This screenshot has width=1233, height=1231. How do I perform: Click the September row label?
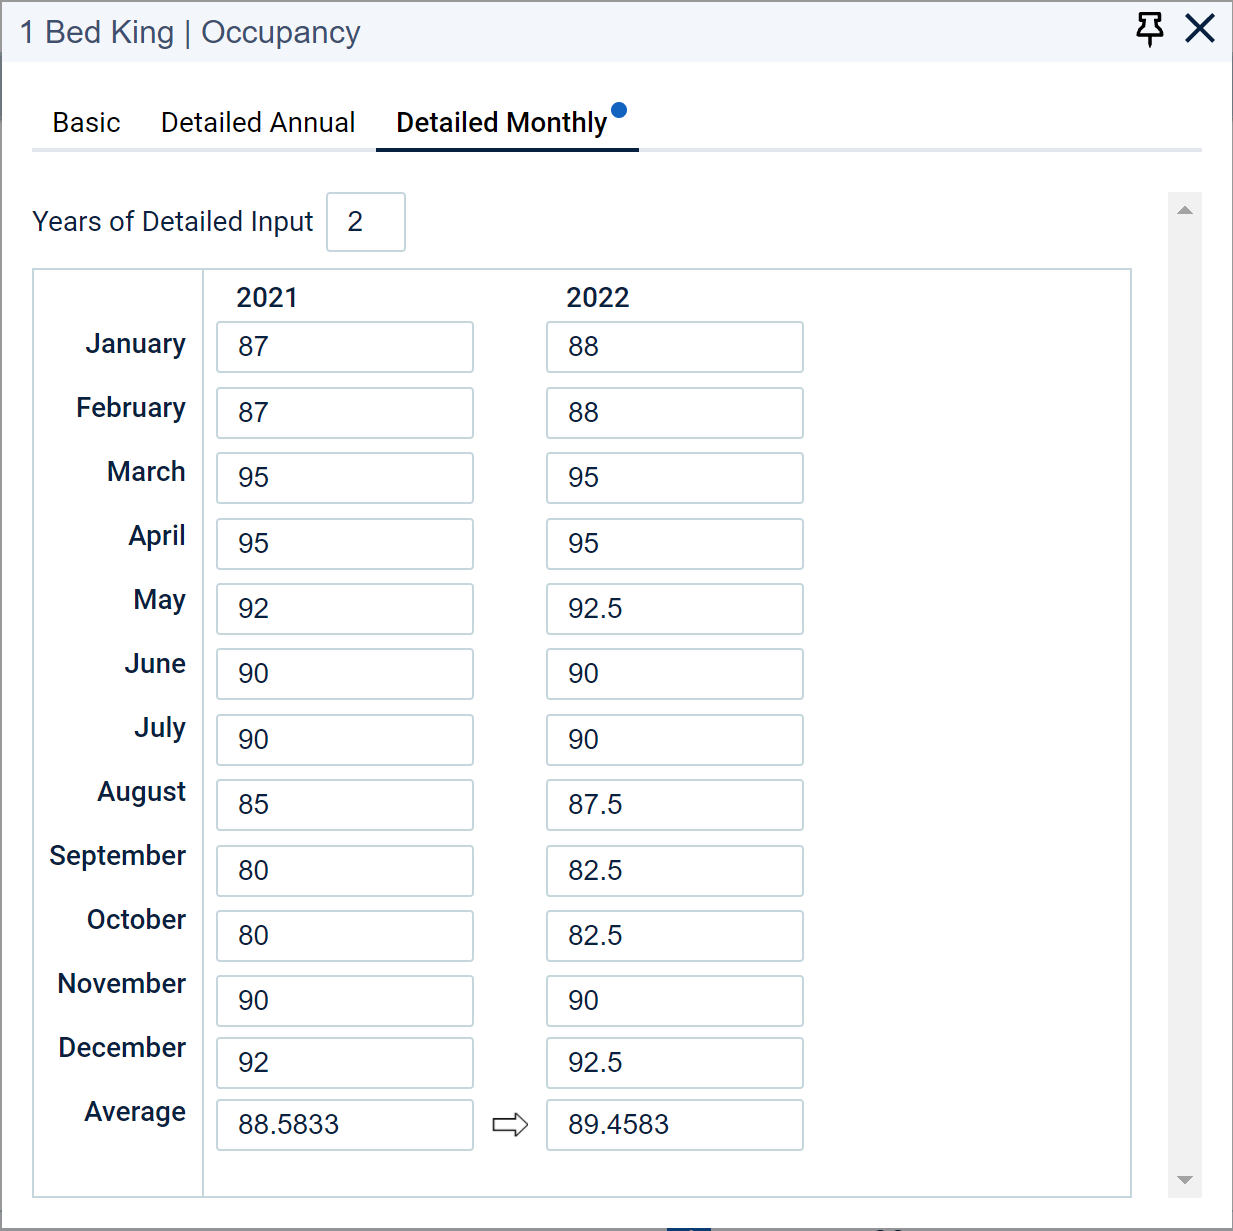point(118,856)
